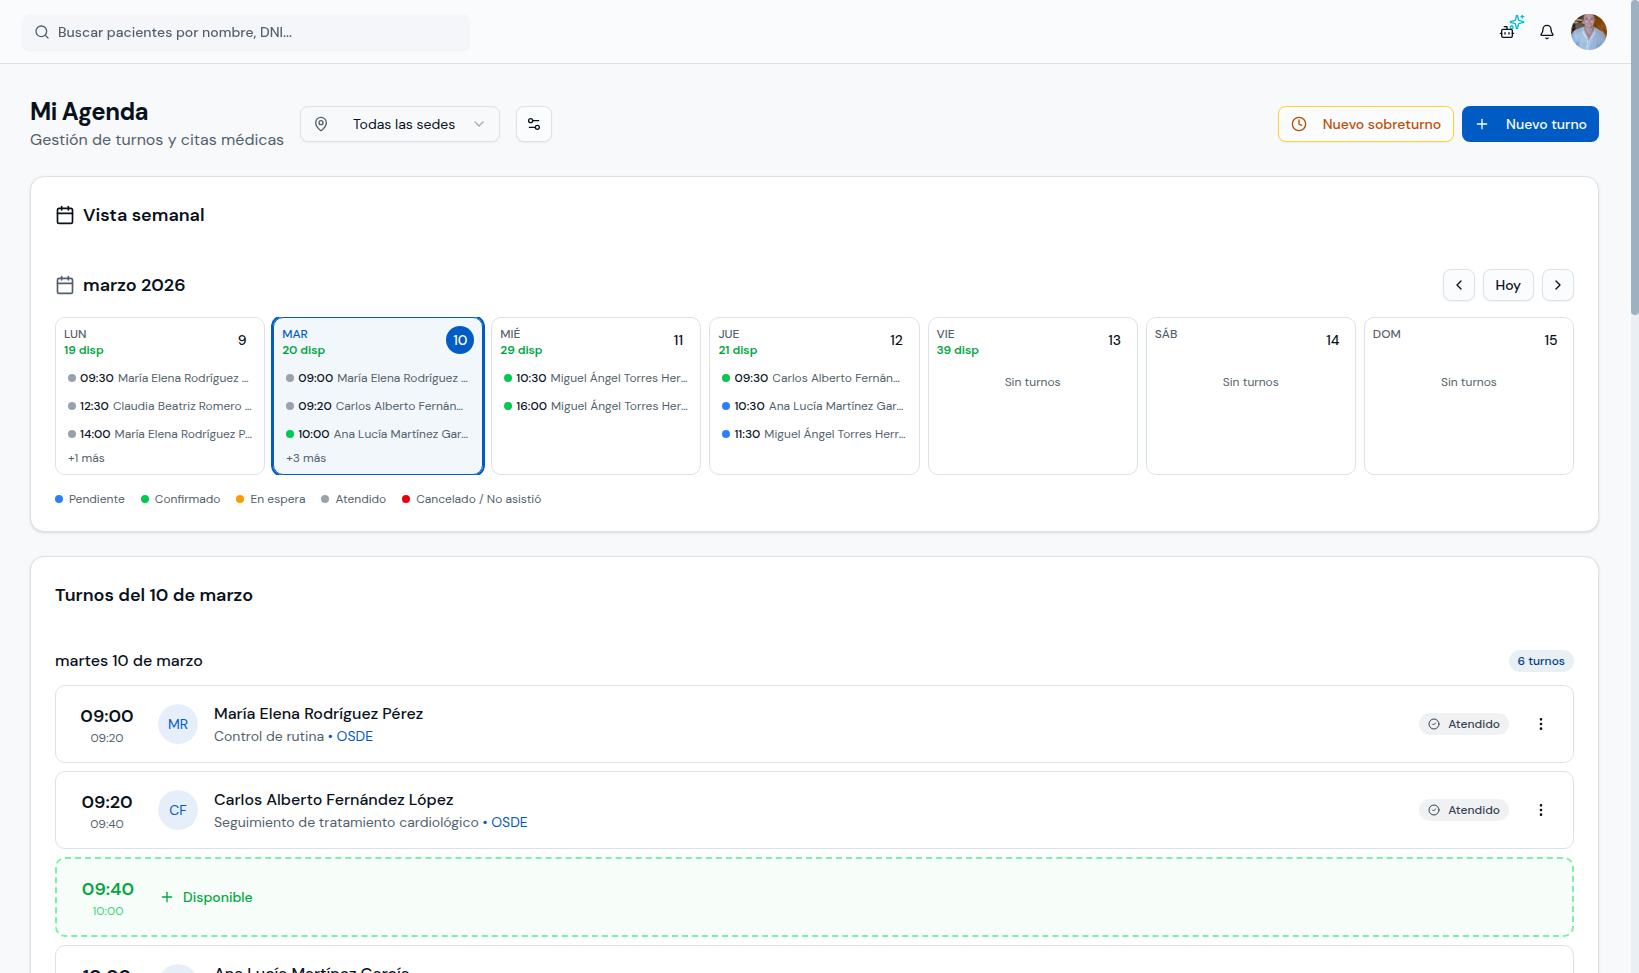The width and height of the screenshot is (1639, 973).
Task: Open options menu for María Elena Rodríguez
Action: click(x=1541, y=724)
